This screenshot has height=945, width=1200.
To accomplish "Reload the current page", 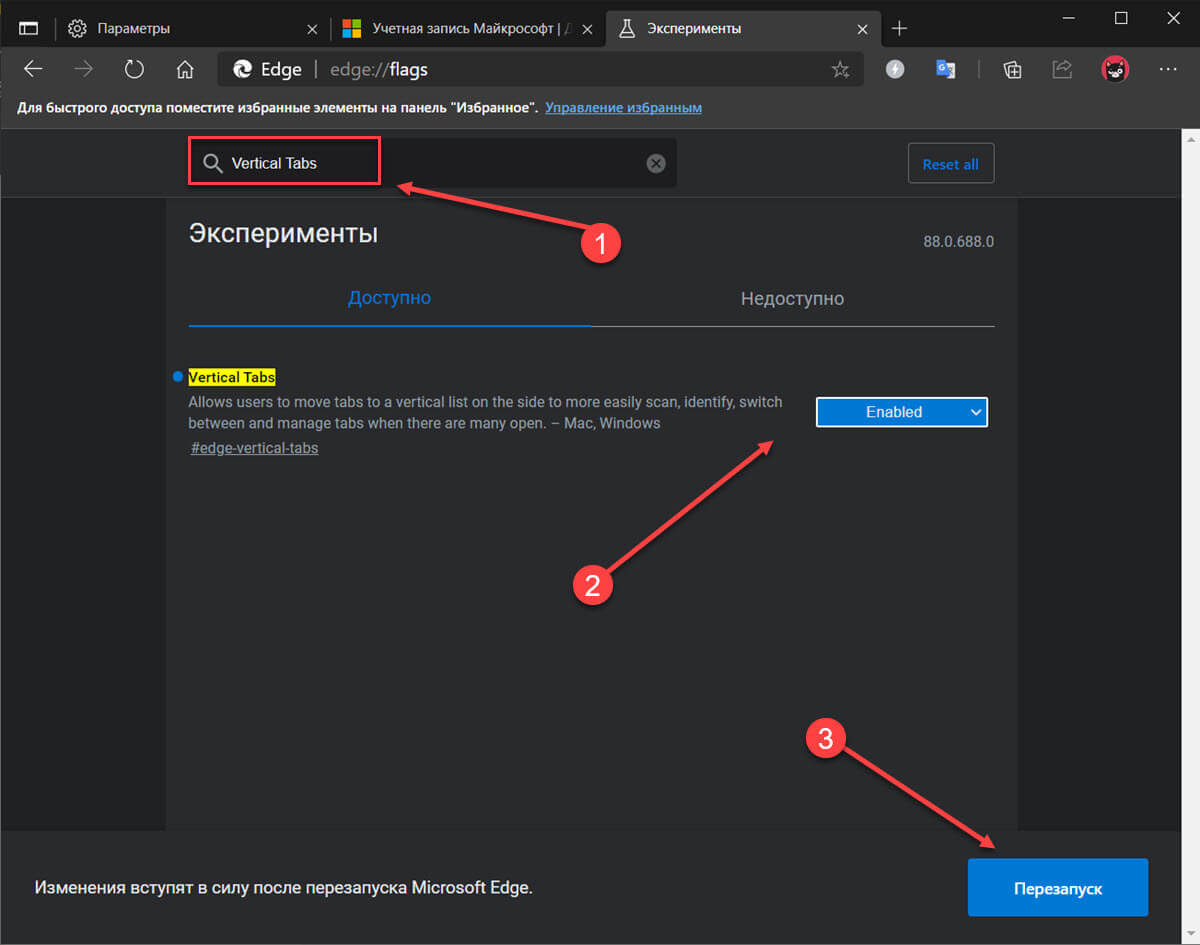I will pos(134,69).
